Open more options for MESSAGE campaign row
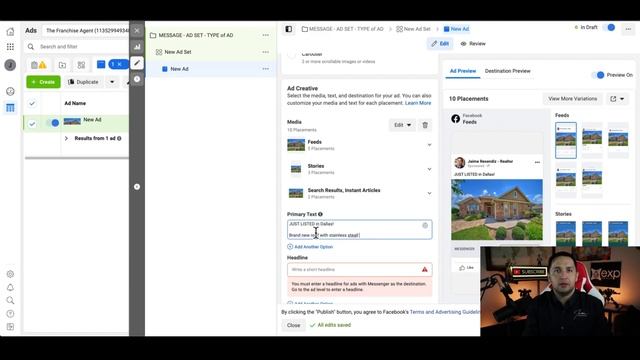 266,36
